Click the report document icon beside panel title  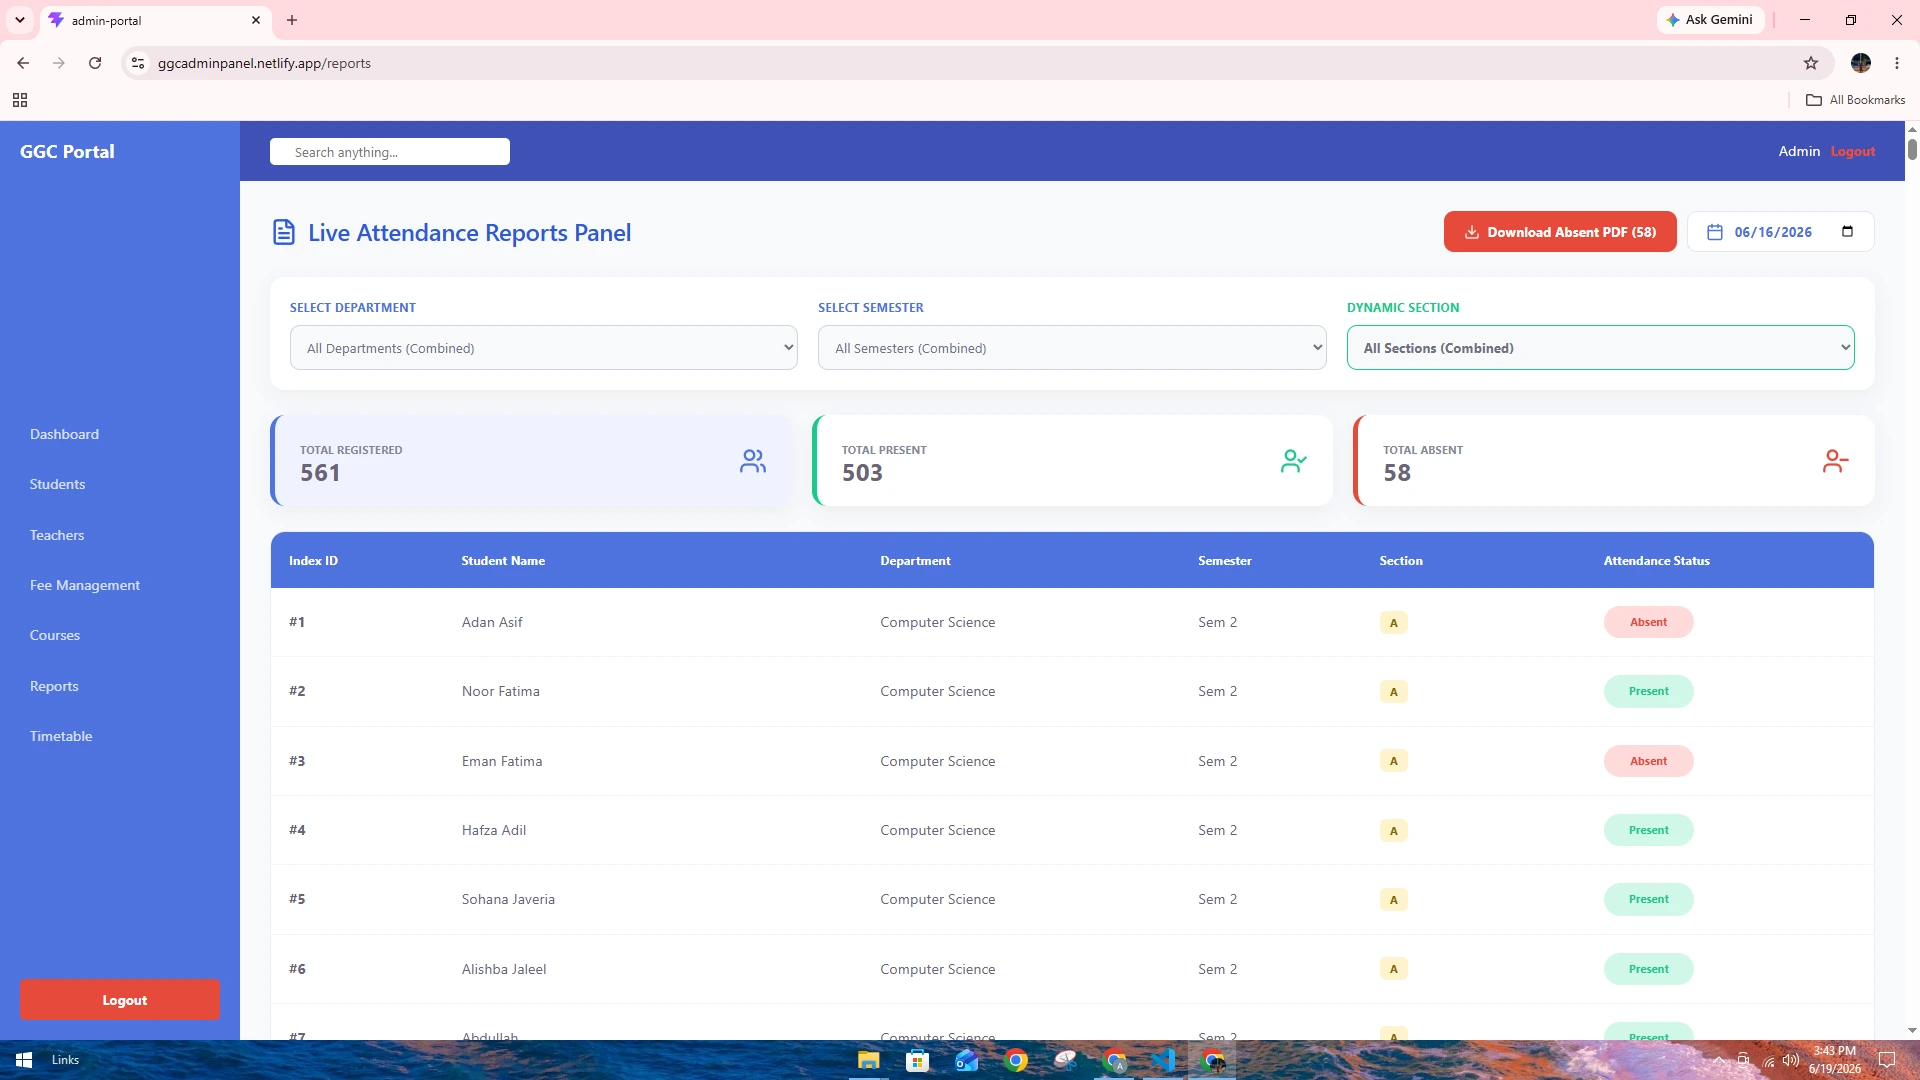point(284,233)
